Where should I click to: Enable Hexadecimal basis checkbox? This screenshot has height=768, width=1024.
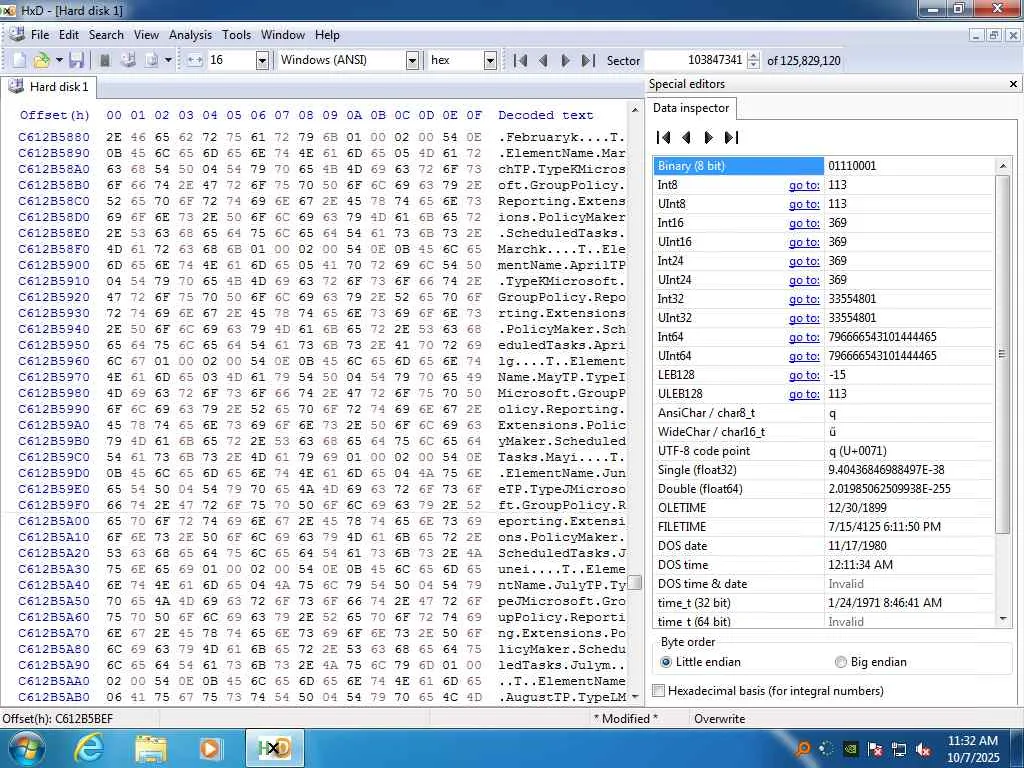click(x=659, y=690)
